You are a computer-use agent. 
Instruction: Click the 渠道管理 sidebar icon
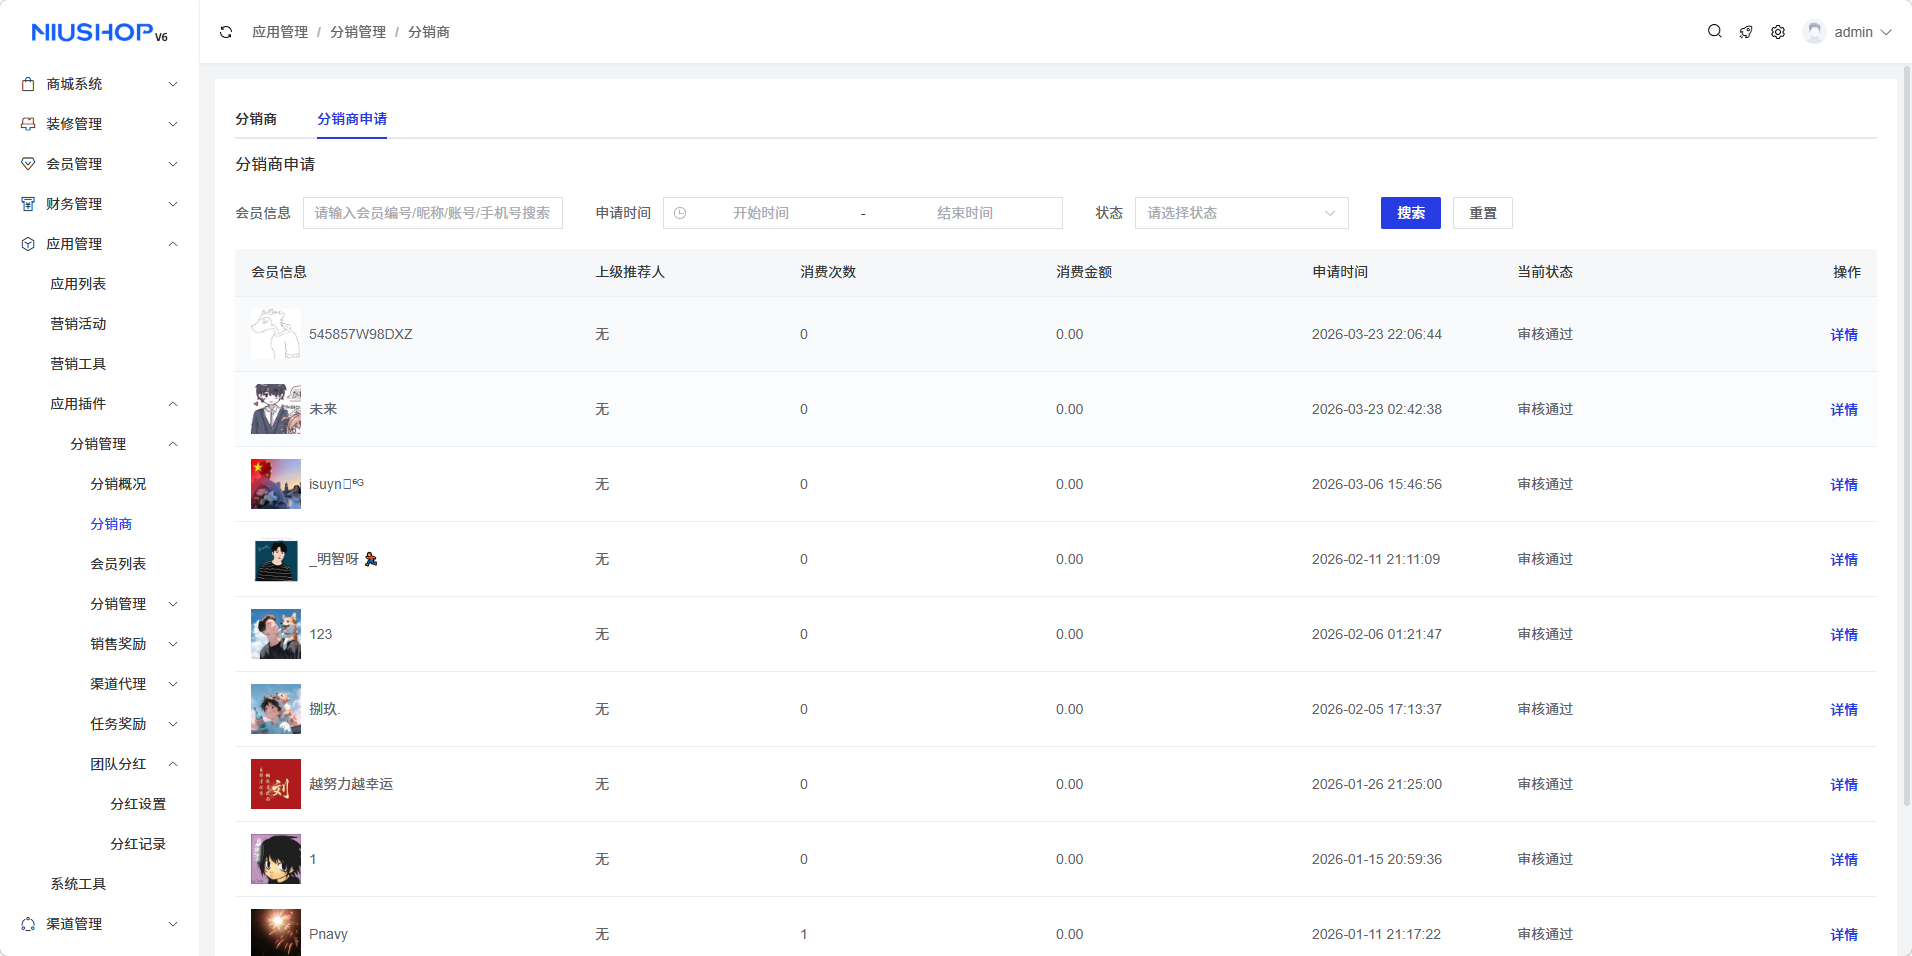pos(28,924)
